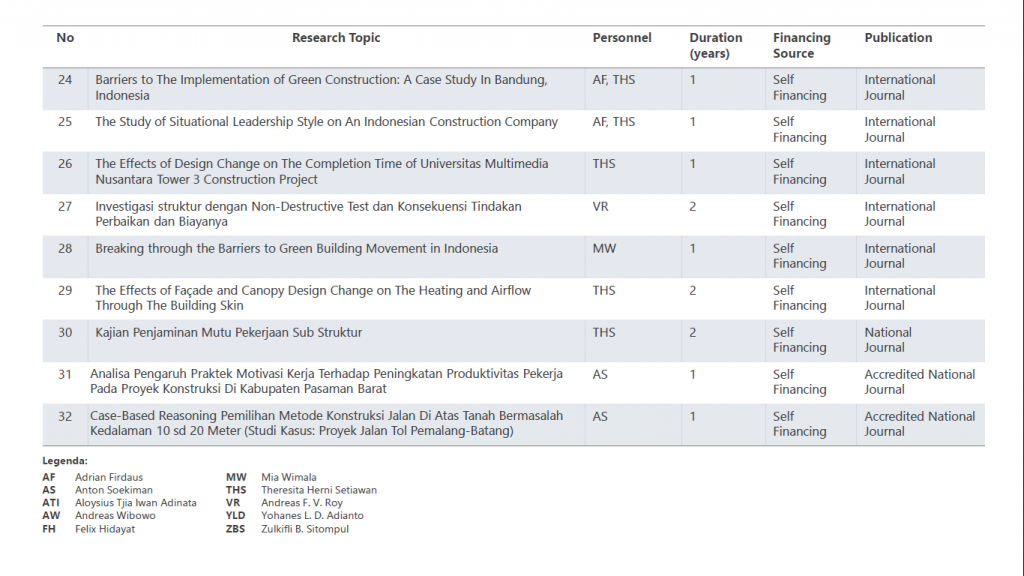Select the Kabupaten Pasaman Barat research topic
The width and height of the screenshot is (1024, 576).
[x=326, y=381]
